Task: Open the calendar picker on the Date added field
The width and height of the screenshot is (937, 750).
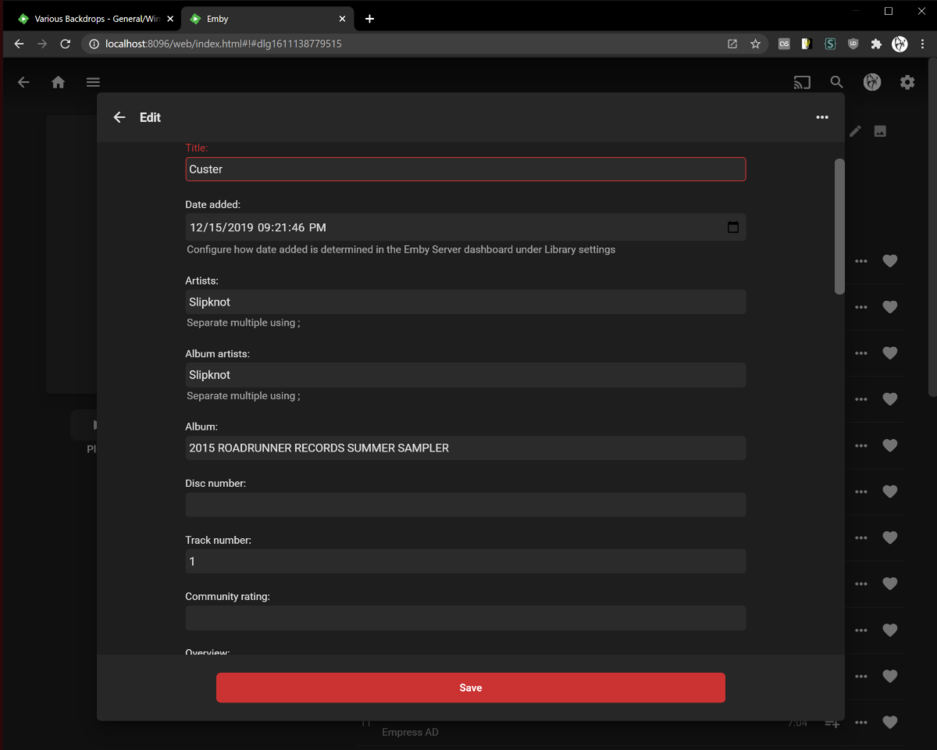Action: (x=733, y=227)
